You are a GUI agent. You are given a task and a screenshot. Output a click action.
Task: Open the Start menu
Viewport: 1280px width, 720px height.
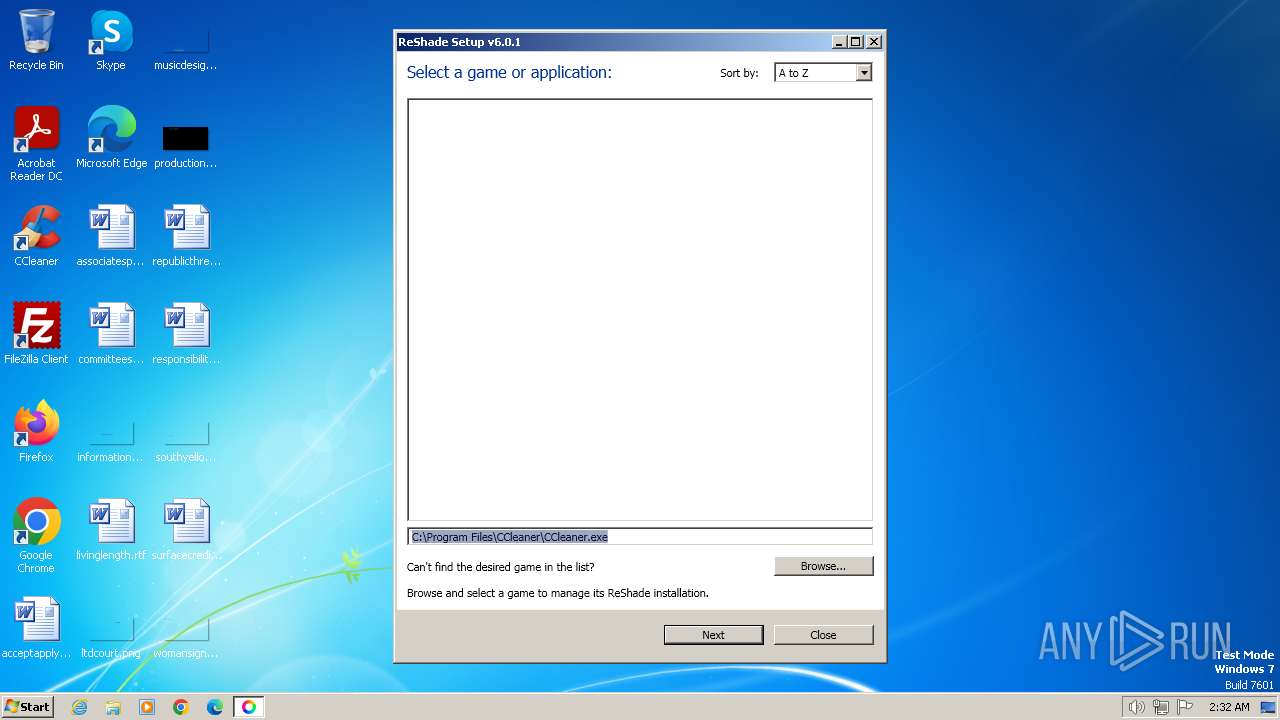click(28, 707)
